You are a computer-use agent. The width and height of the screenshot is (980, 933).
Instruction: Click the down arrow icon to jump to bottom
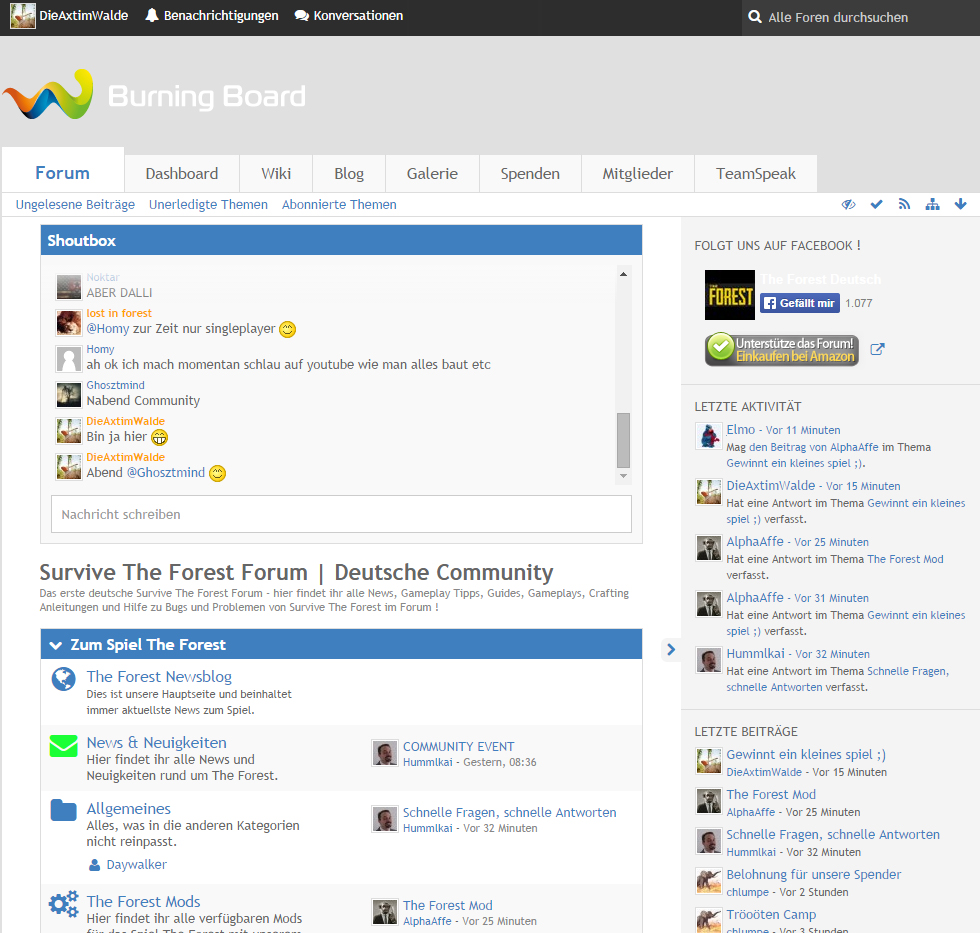pos(961,204)
